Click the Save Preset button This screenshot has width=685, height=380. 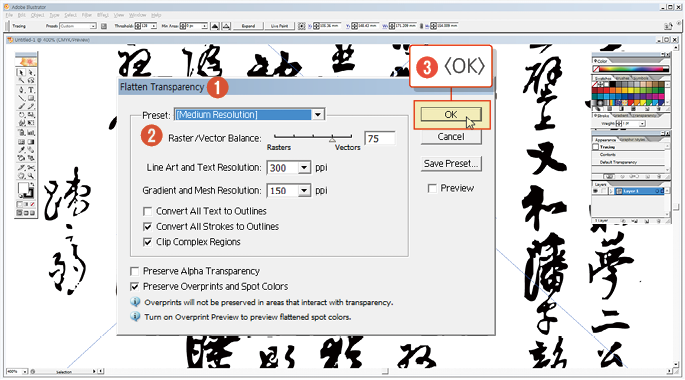[x=451, y=164]
